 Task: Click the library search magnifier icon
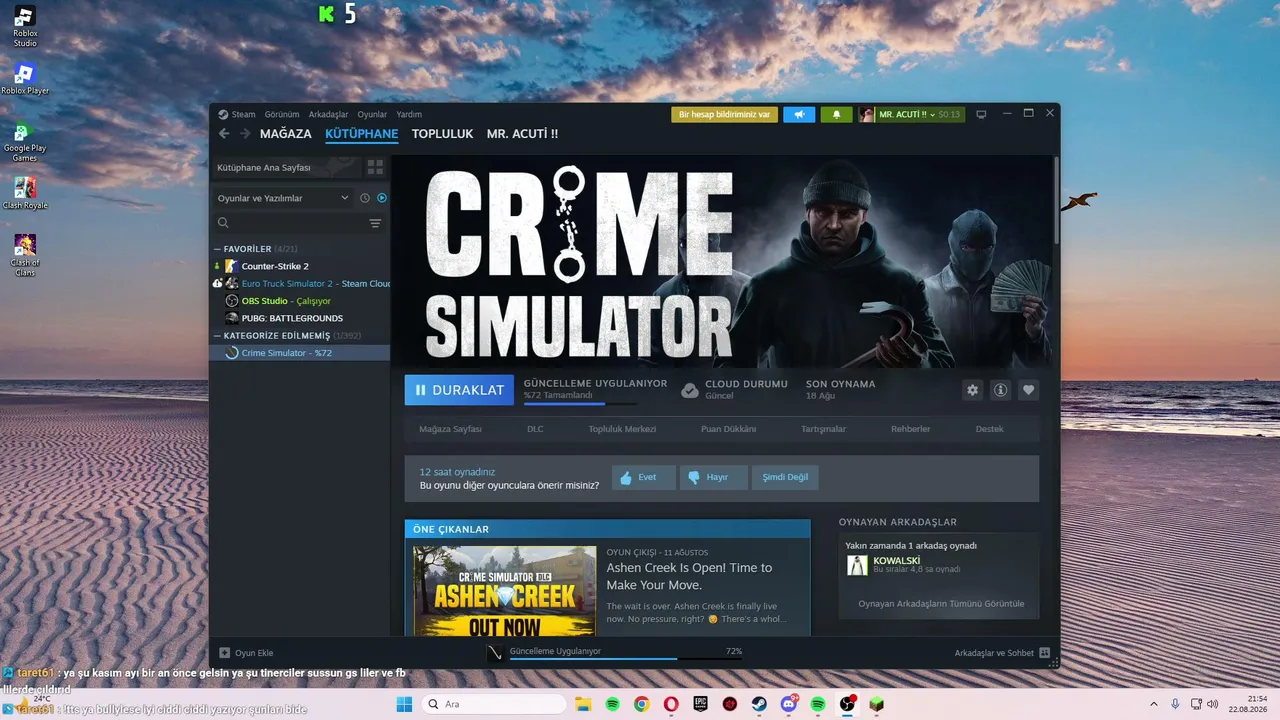click(223, 223)
